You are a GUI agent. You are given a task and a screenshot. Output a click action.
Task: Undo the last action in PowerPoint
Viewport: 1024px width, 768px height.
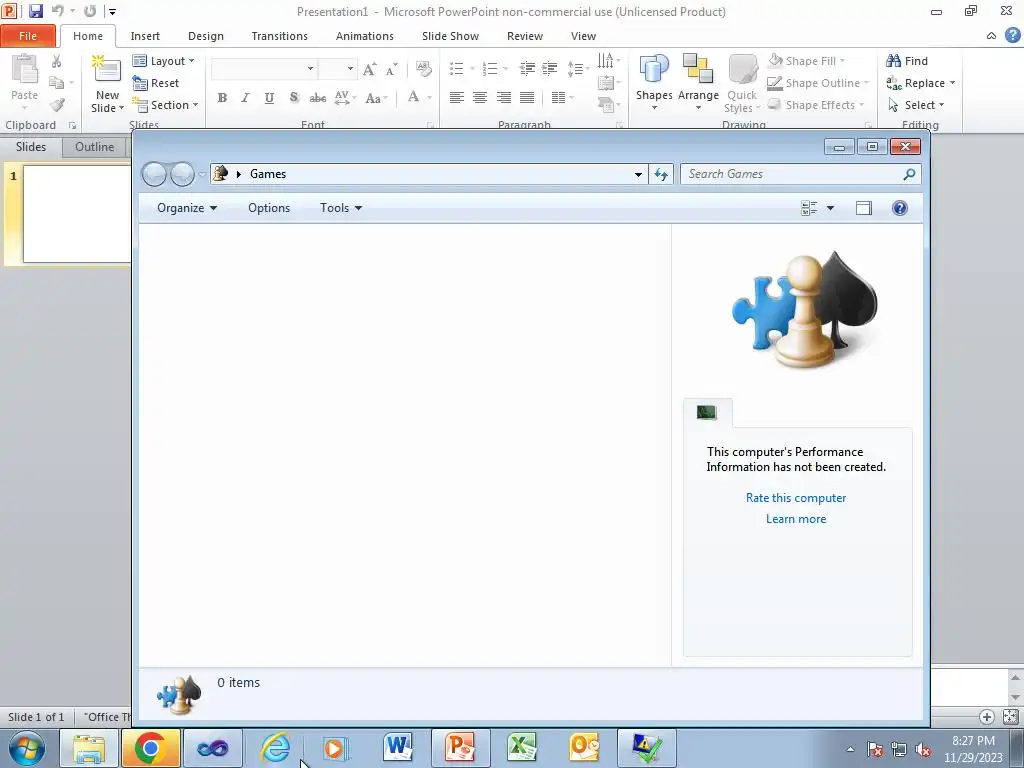58,11
